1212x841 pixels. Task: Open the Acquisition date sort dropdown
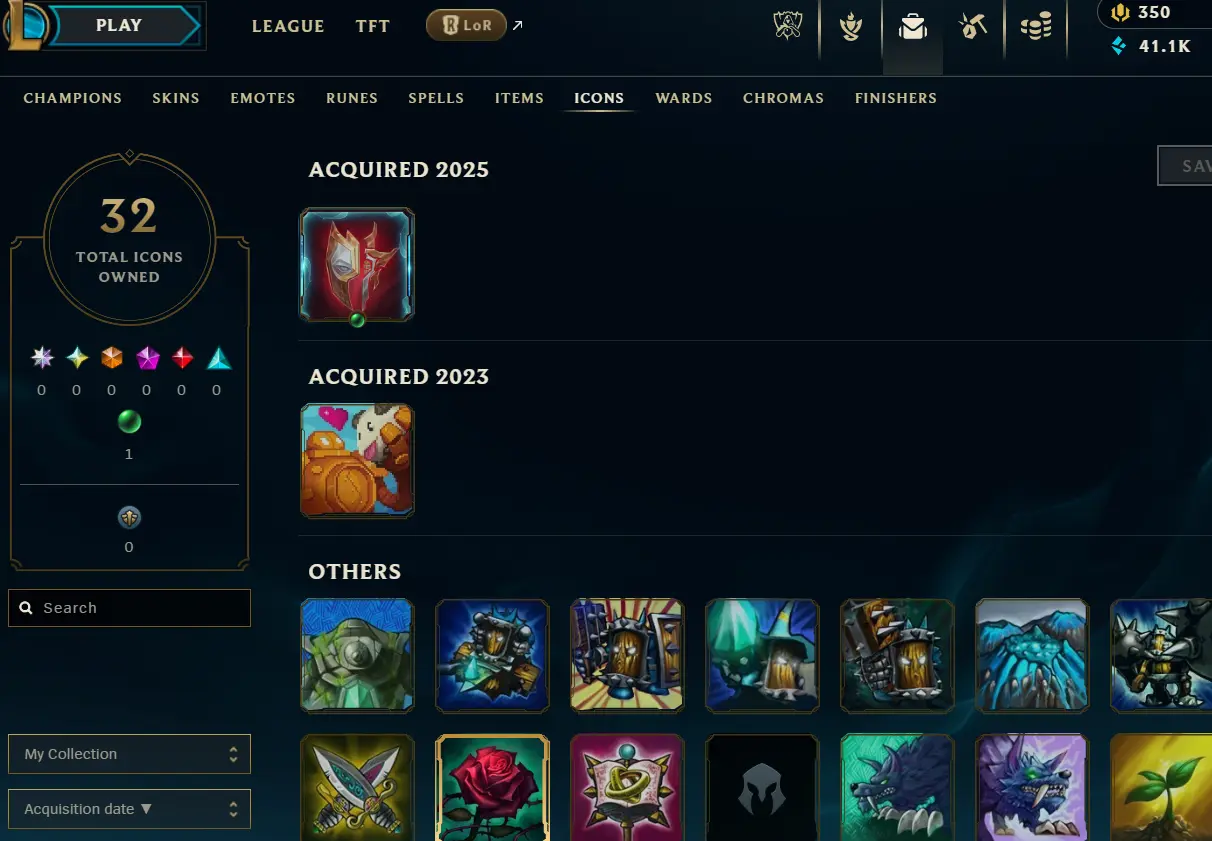point(129,809)
